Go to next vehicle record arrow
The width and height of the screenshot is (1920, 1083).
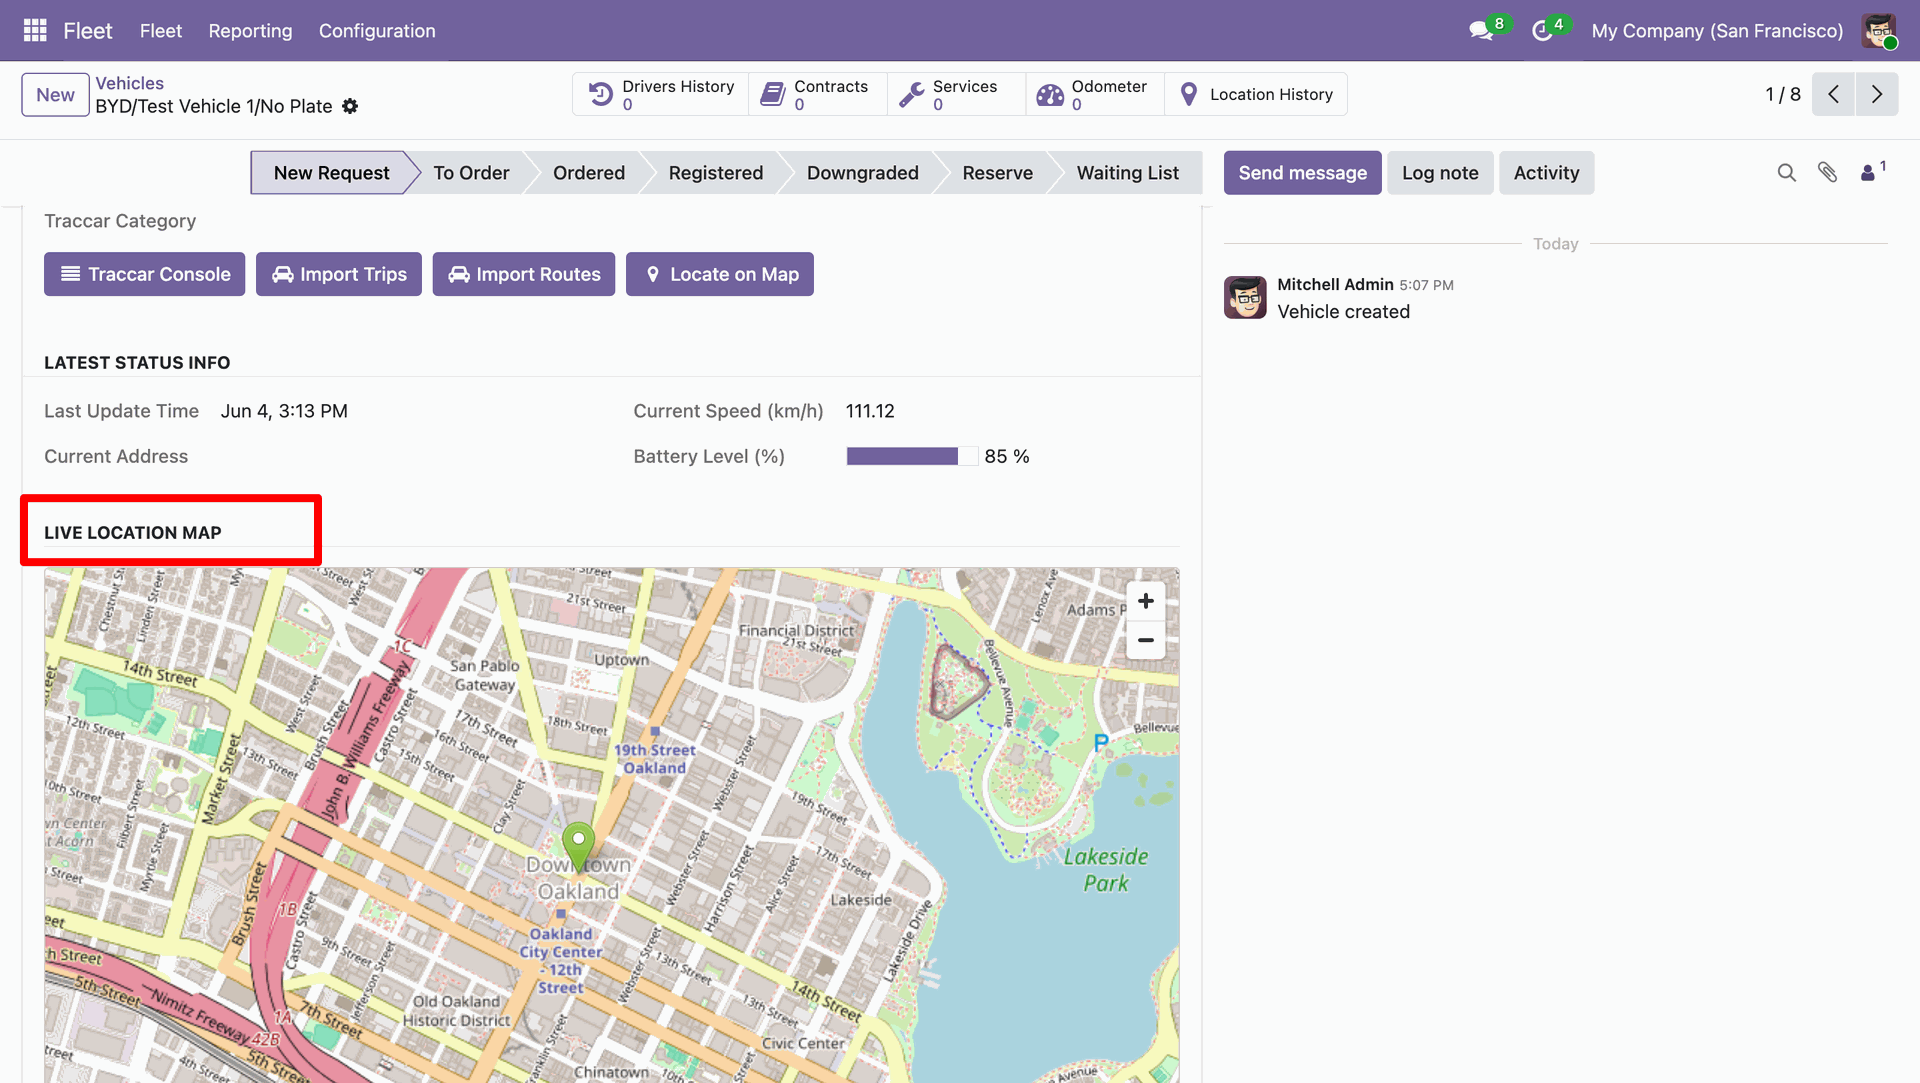(1877, 94)
